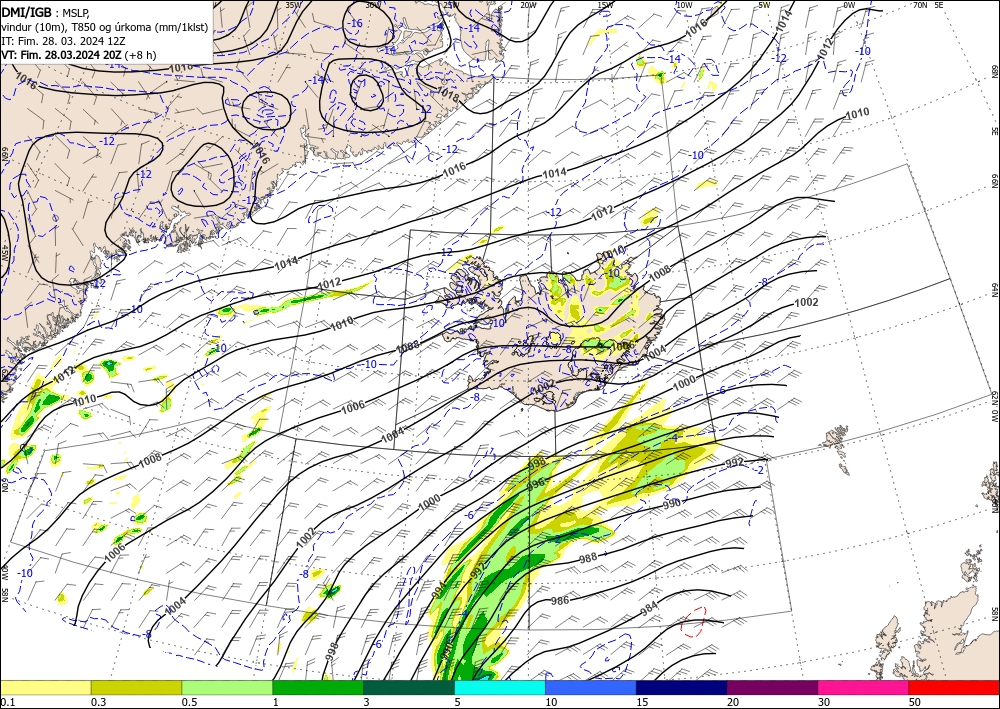Screen dimensions: 1000x709
Task: Click the '10W' longitude label at top
Action: [684, 5]
